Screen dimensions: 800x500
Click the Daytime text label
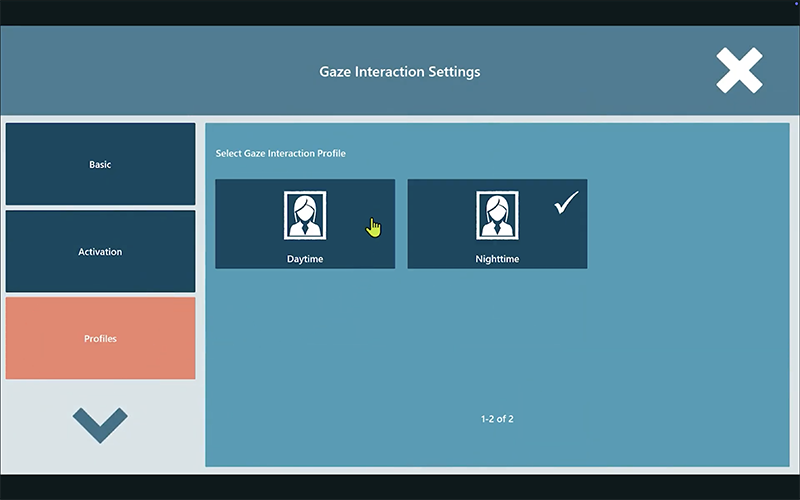pyautogui.click(x=305, y=259)
